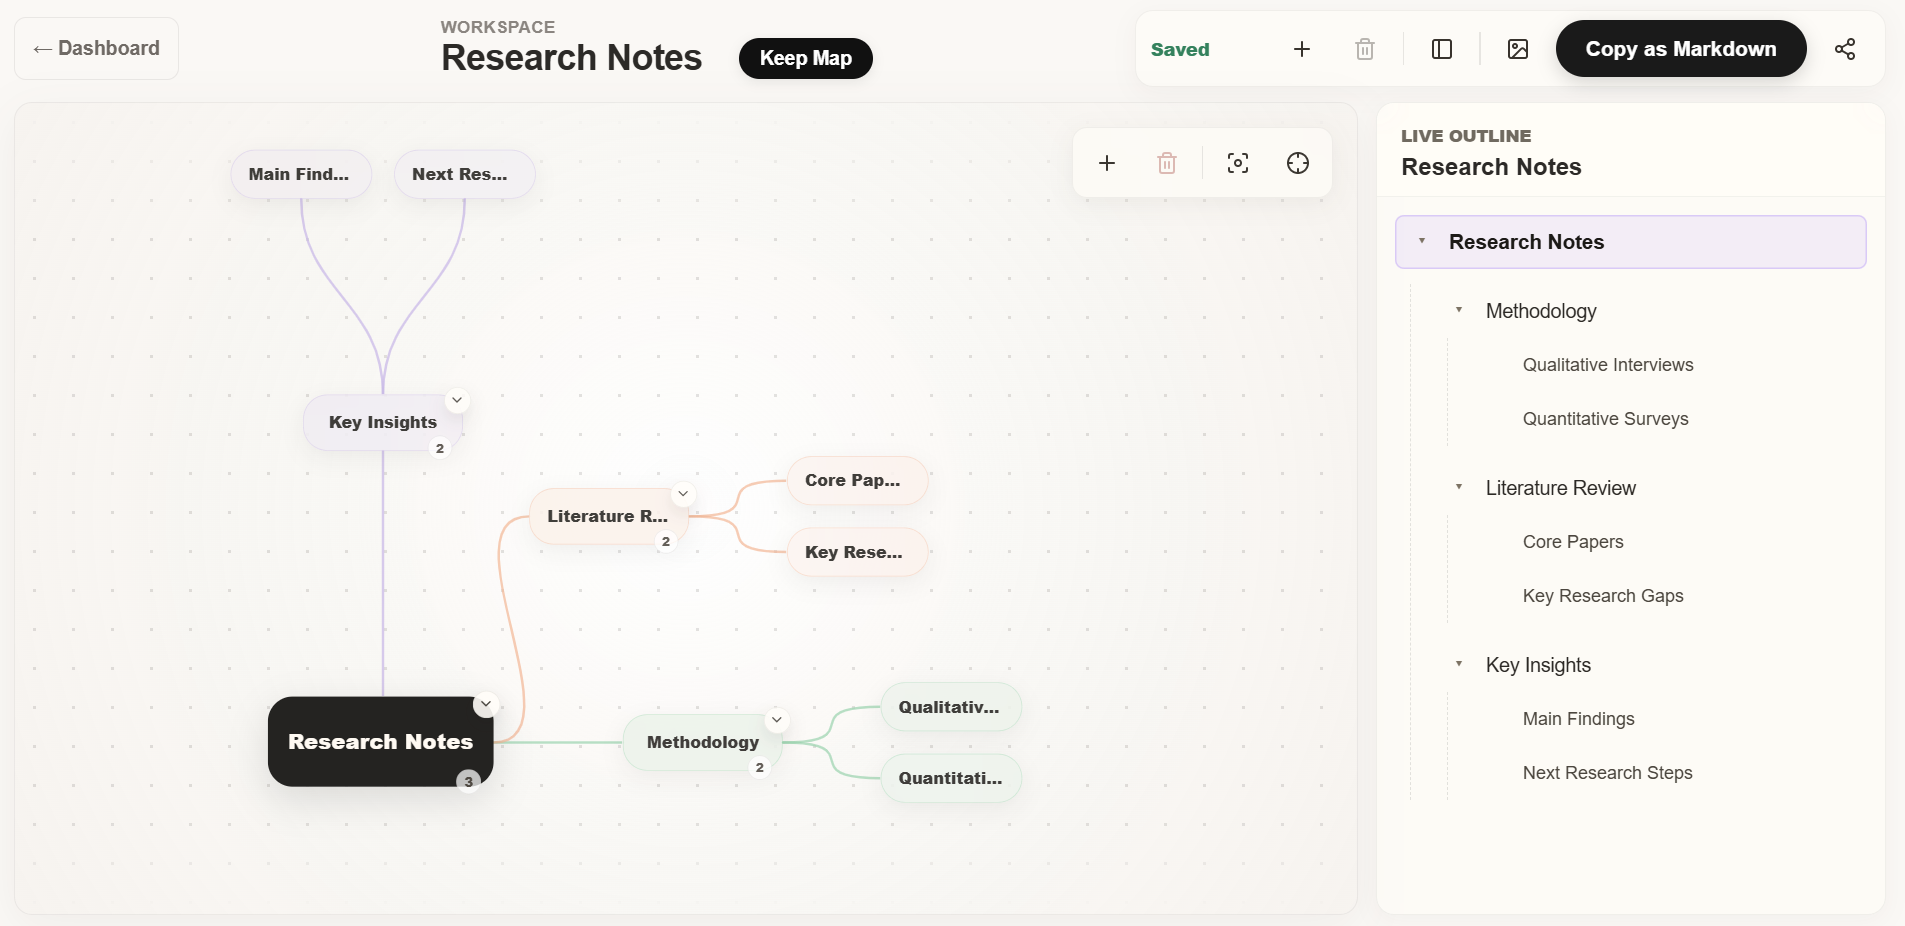
Task: Collapse the Research Notes root node chevron
Action: (x=485, y=704)
